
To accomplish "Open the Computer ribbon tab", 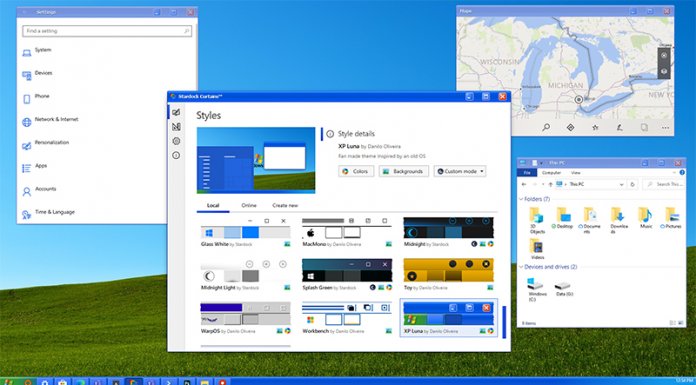I will click(552, 173).
